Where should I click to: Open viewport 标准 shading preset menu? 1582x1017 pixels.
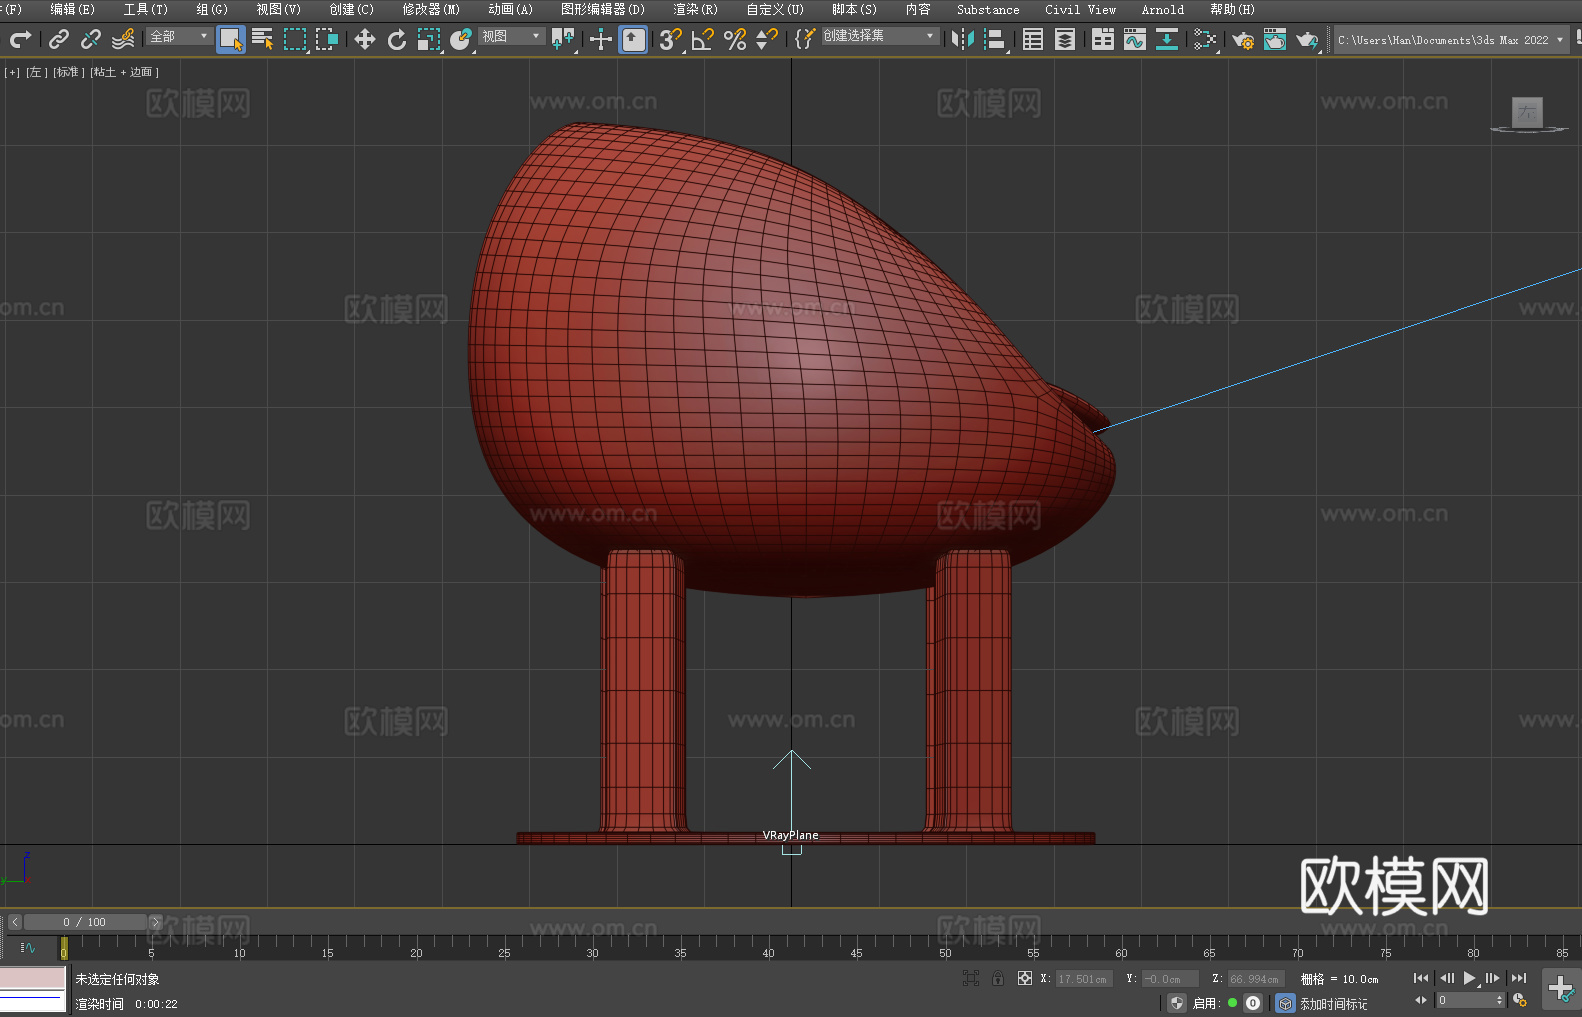(x=67, y=72)
